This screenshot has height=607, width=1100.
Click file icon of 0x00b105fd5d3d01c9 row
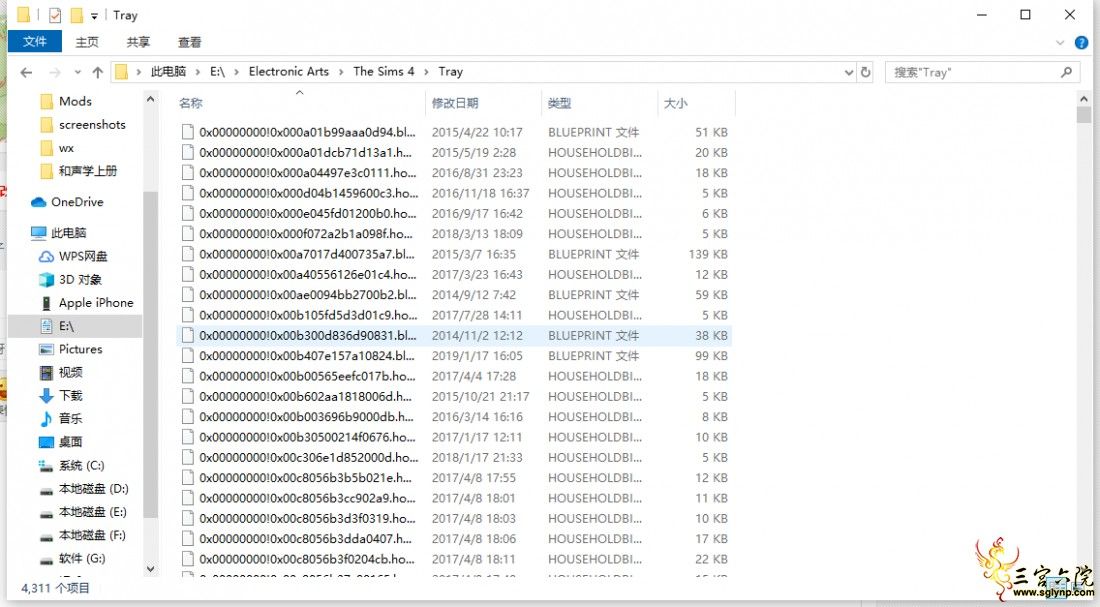187,315
